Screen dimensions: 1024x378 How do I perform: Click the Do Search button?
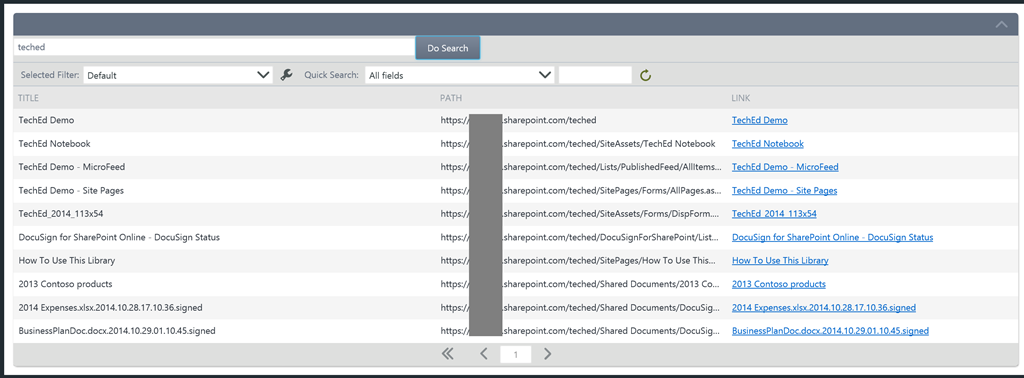pos(447,48)
